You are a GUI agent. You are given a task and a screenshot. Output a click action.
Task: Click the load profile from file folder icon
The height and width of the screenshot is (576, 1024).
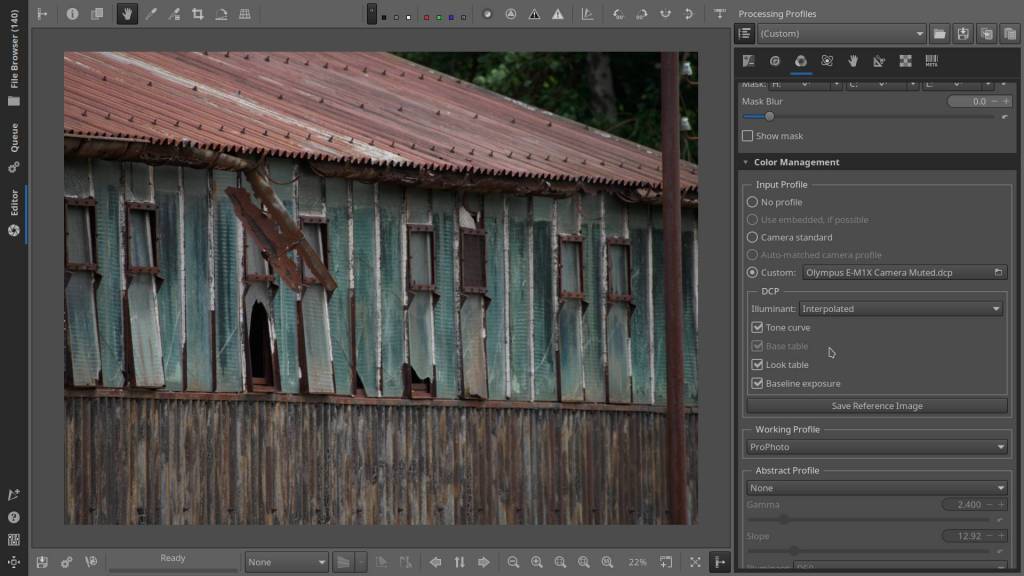coord(940,34)
